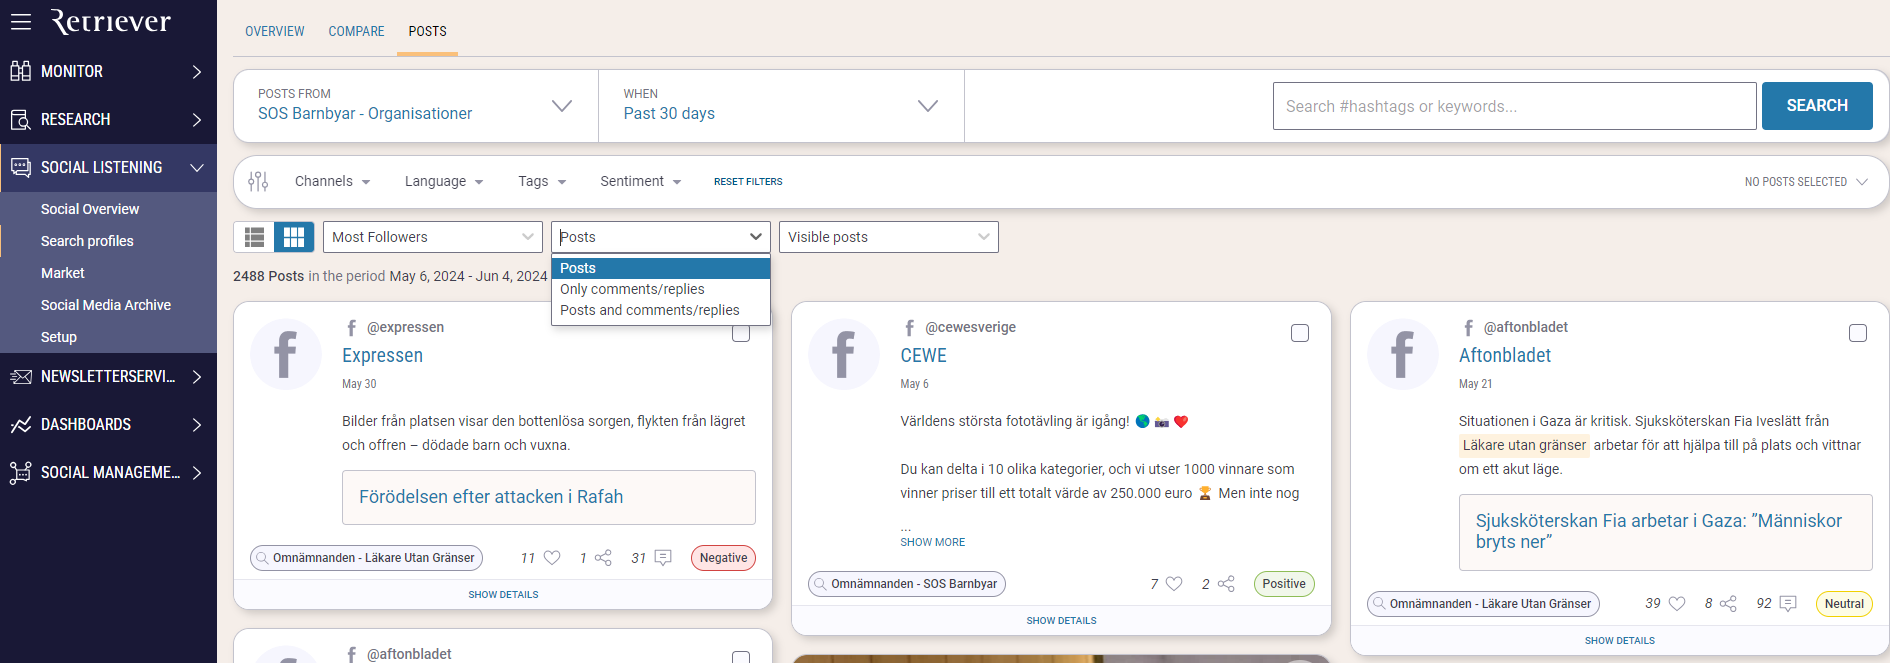Expand the Dashboards sidebar section
Viewport: 1890px width, 663px height.
tap(197, 425)
